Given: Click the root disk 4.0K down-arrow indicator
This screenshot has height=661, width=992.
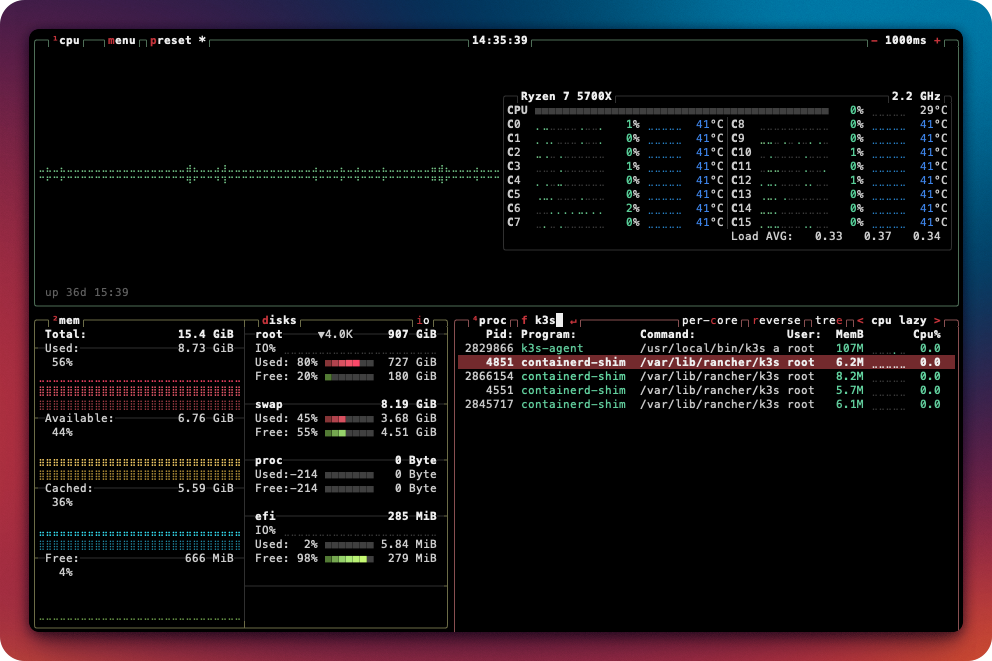Looking at the screenshot, I should pyautogui.click(x=335, y=335).
